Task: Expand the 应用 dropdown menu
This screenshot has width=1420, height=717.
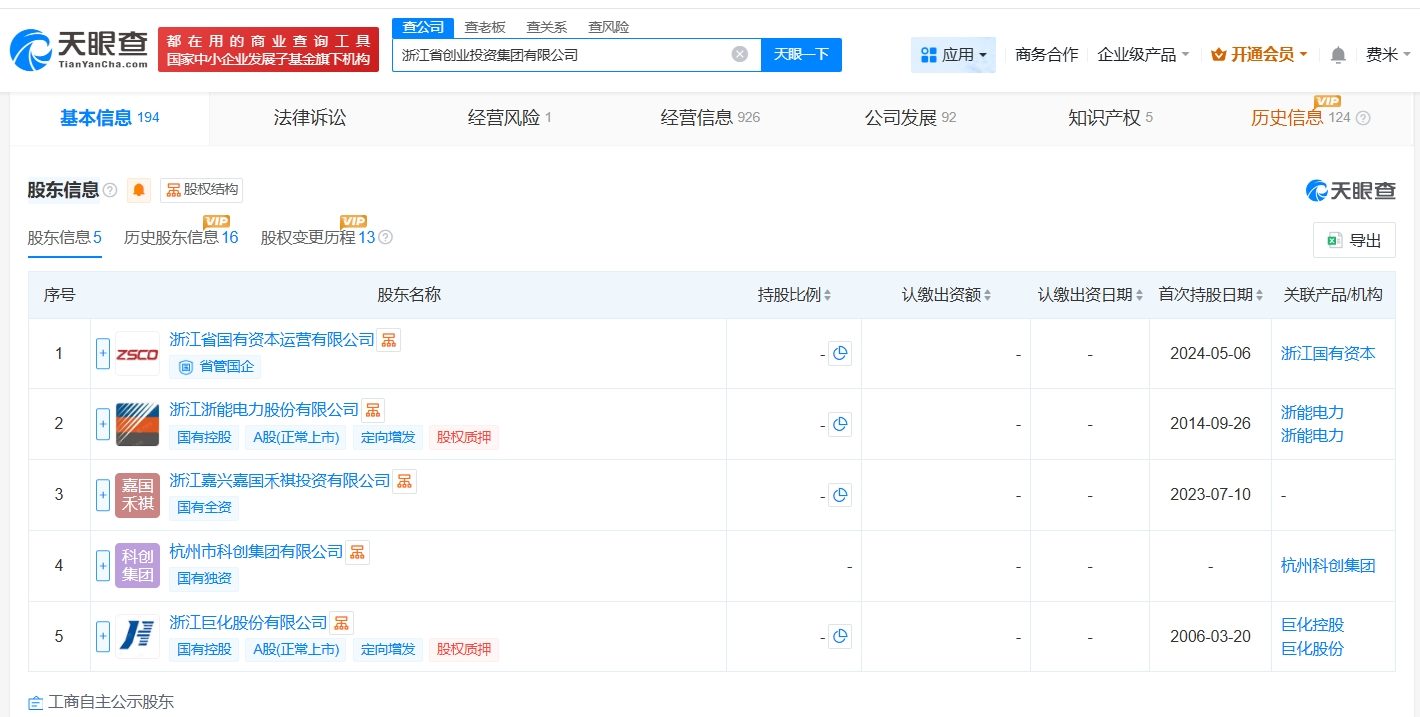Action: 953,54
